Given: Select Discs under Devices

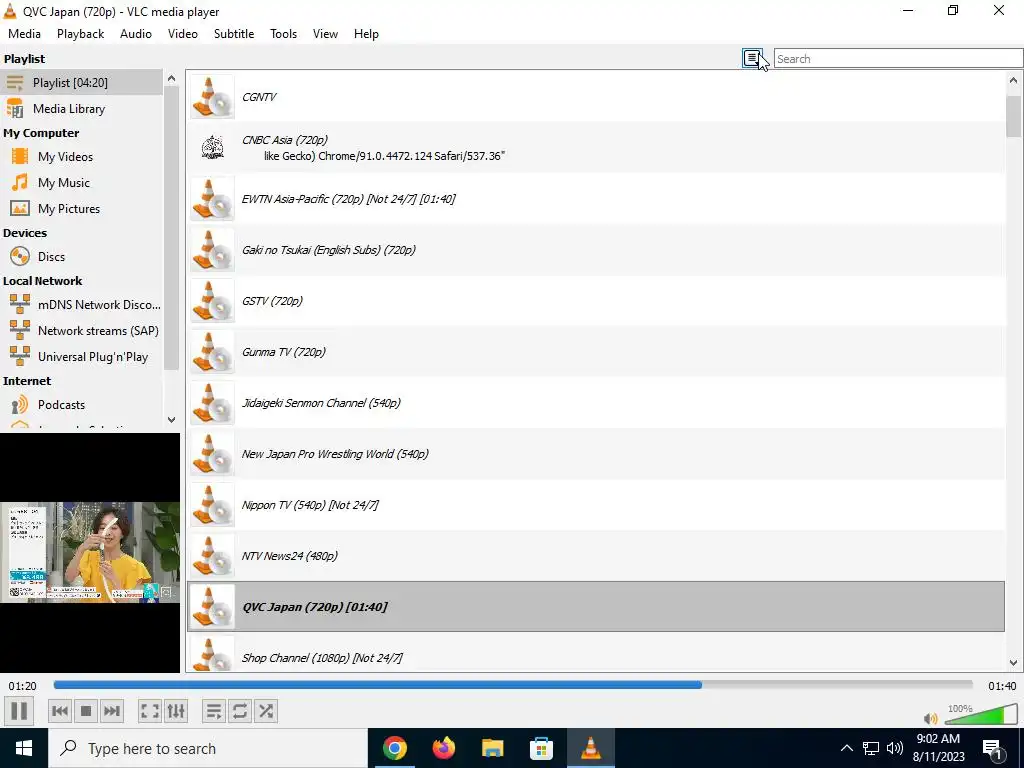Looking at the screenshot, I should [81, 257].
